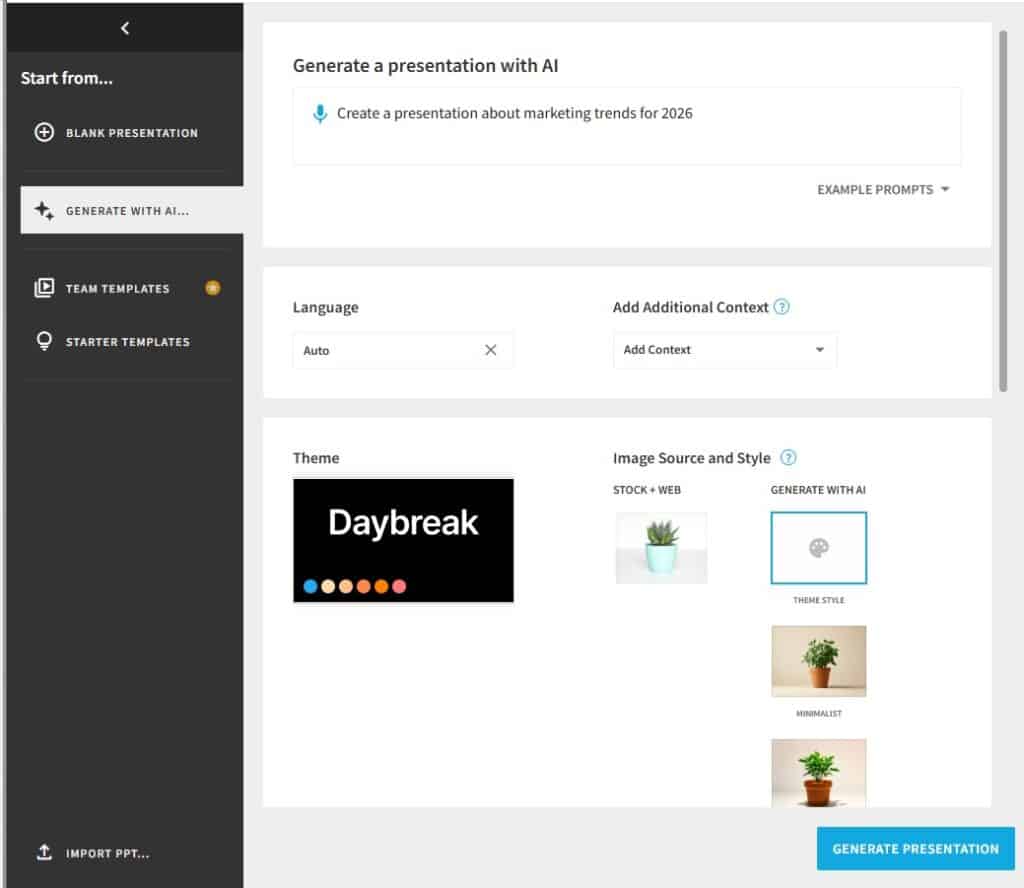Click the premium star badge on Team Templates

tap(212, 288)
